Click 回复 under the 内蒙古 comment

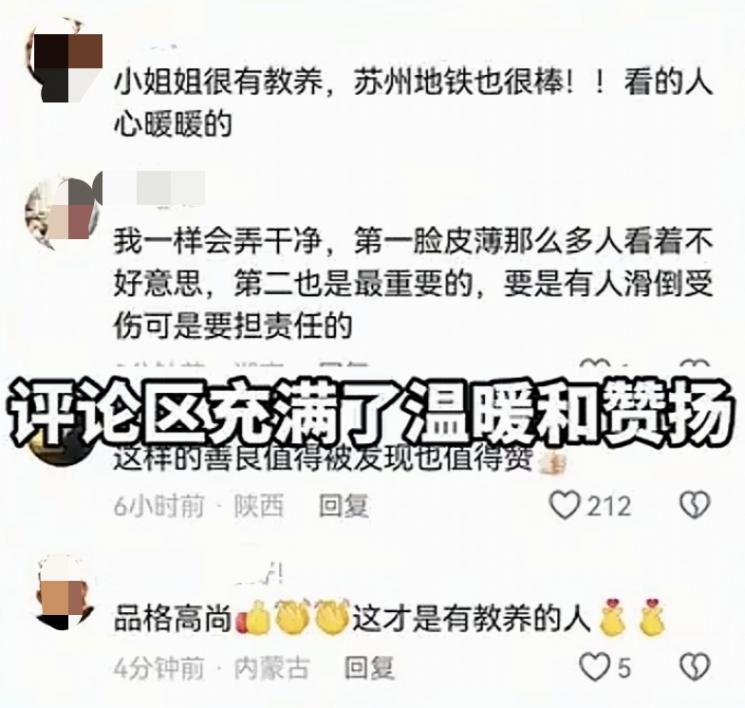click(369, 667)
